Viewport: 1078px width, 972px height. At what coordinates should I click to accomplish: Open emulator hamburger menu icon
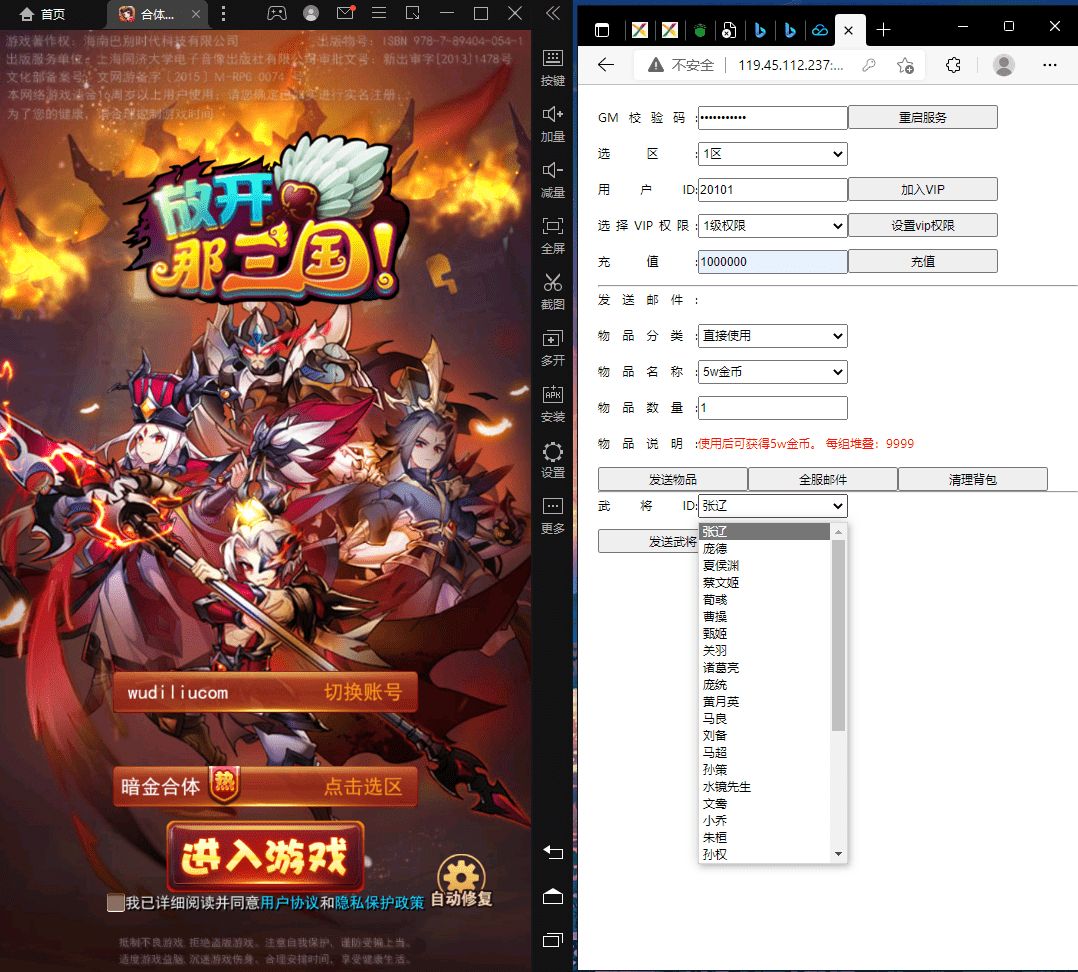tap(379, 13)
